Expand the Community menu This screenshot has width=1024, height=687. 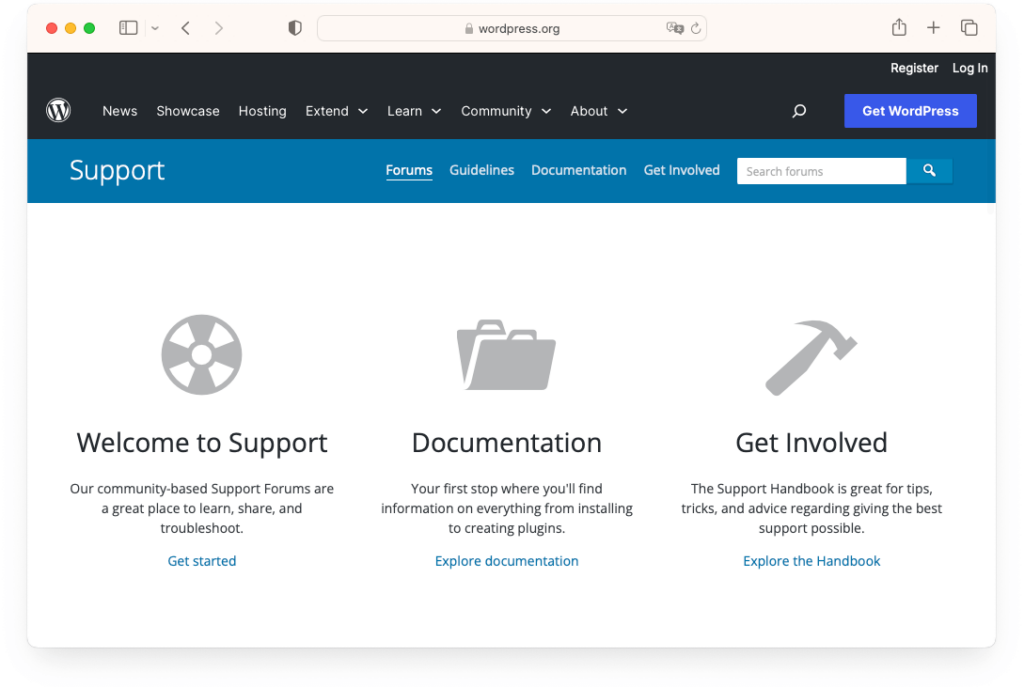pos(506,111)
